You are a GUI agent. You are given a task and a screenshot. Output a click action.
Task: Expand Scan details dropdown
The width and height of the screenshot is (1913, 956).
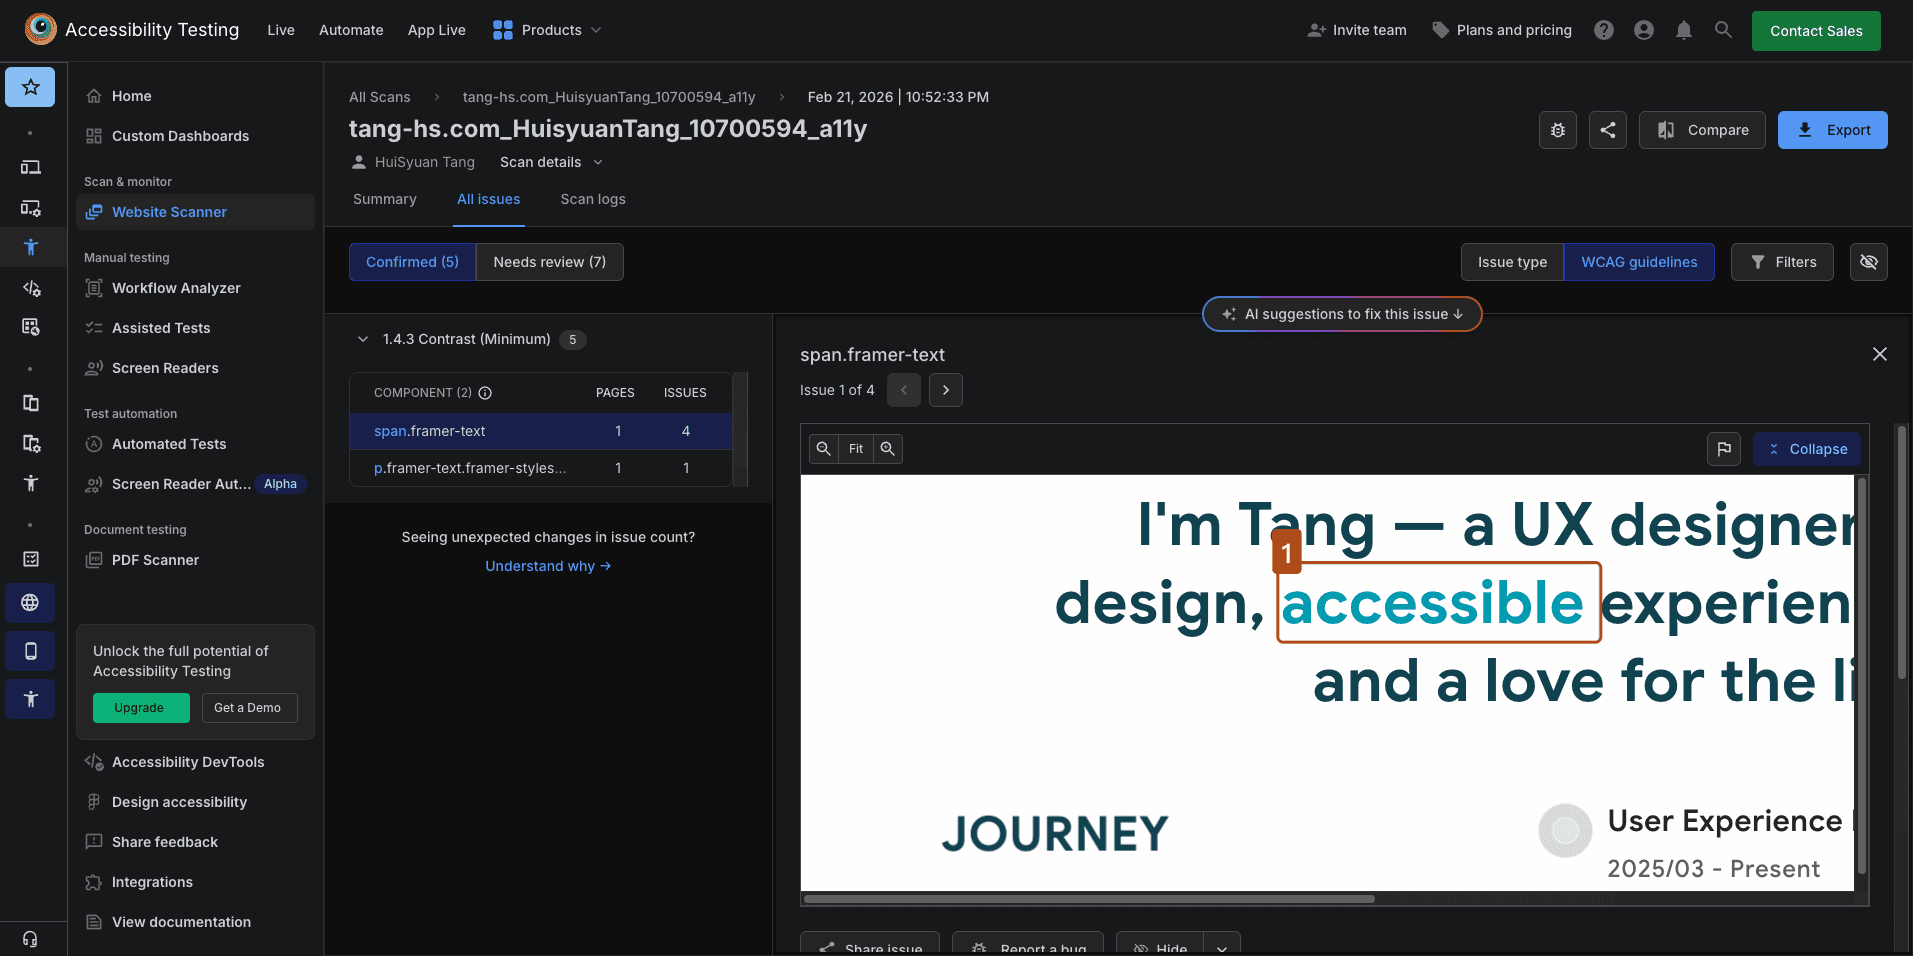click(551, 162)
